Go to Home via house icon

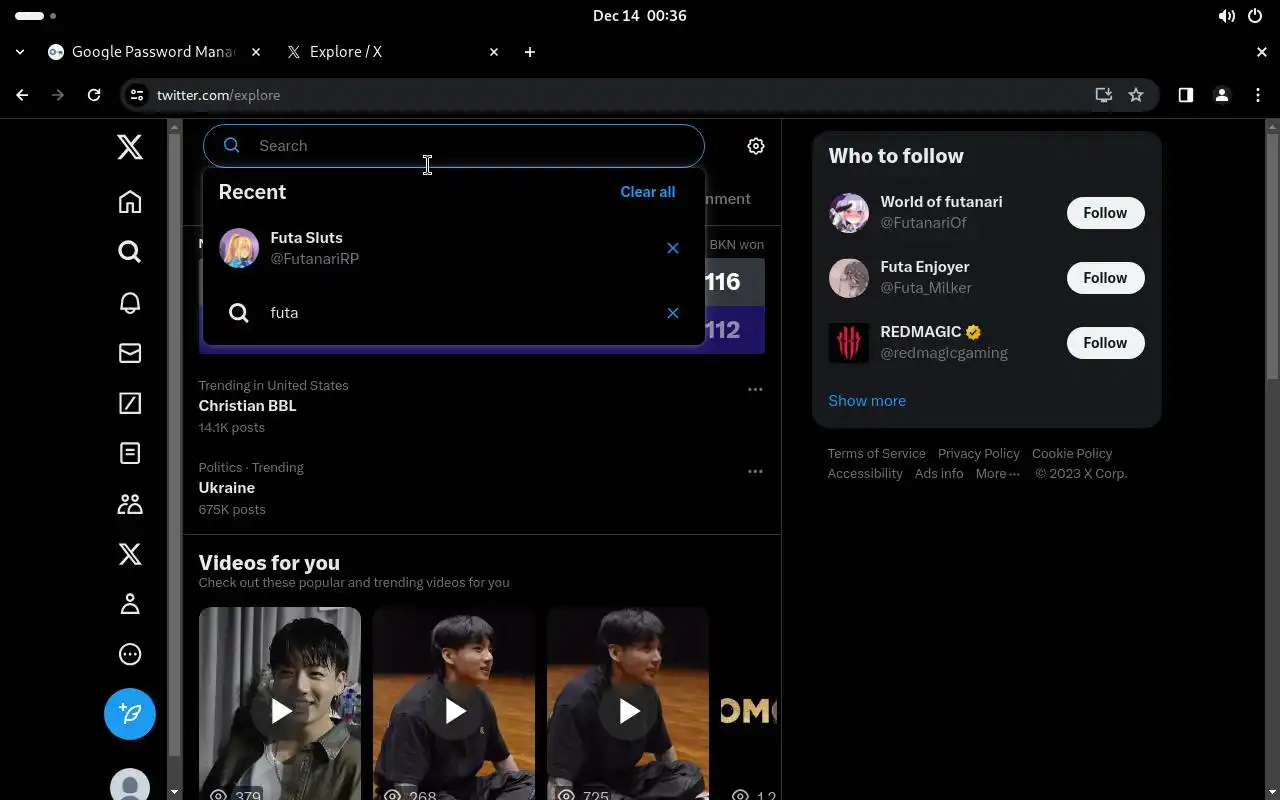coord(130,202)
